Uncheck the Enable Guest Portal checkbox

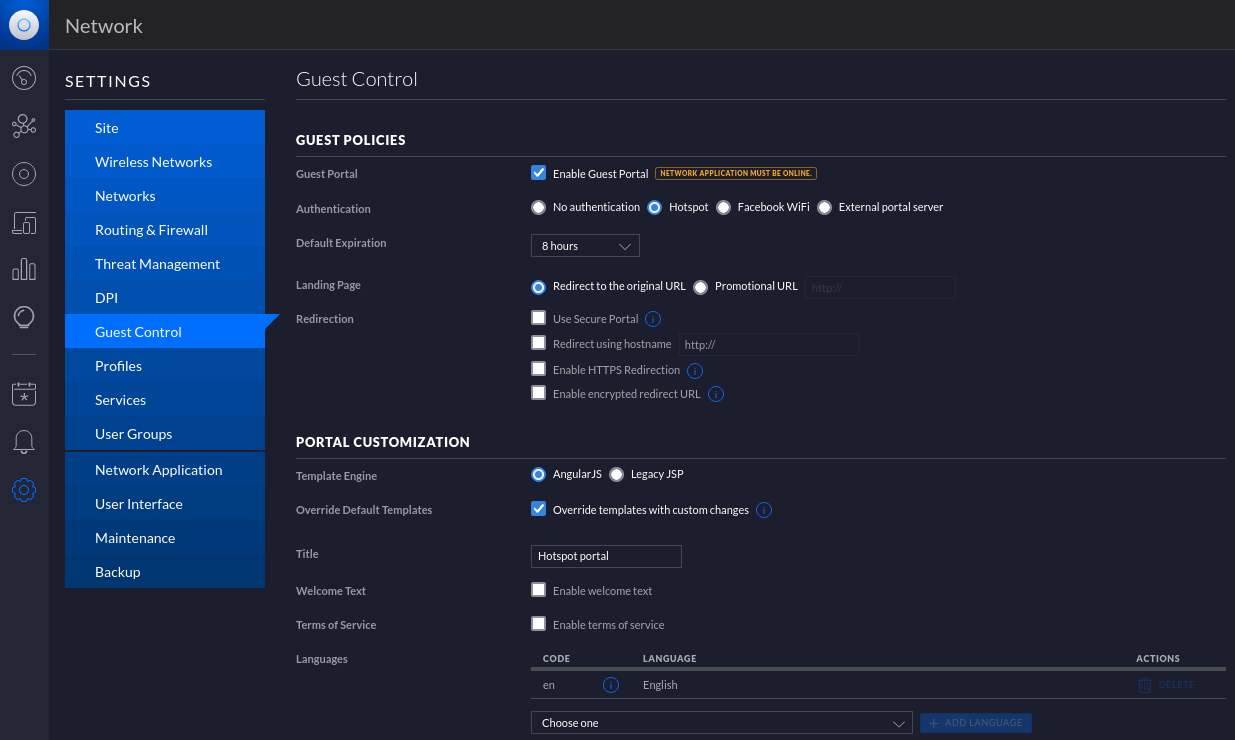[x=538, y=173]
